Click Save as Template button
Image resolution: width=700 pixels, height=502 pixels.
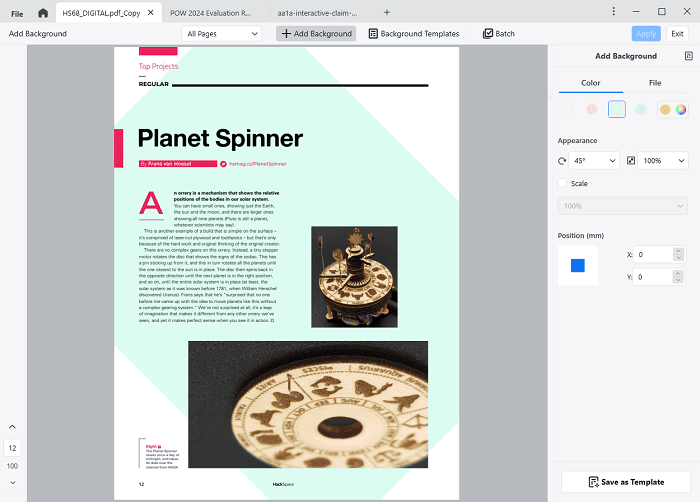[626, 482]
